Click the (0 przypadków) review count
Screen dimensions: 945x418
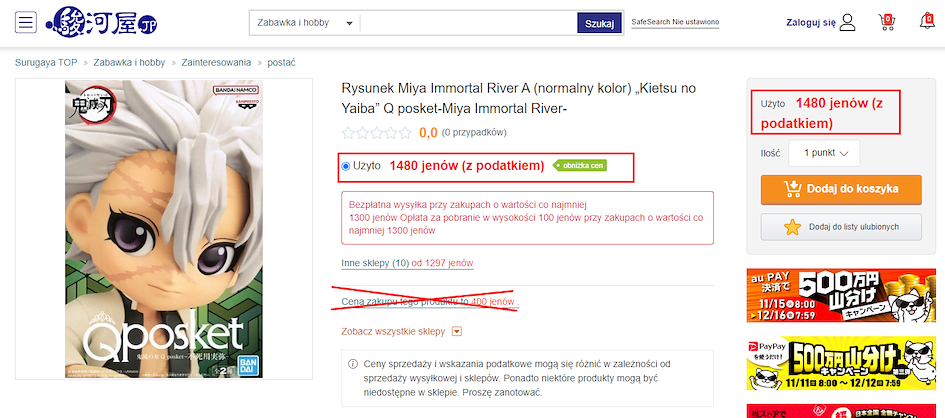[x=474, y=133]
